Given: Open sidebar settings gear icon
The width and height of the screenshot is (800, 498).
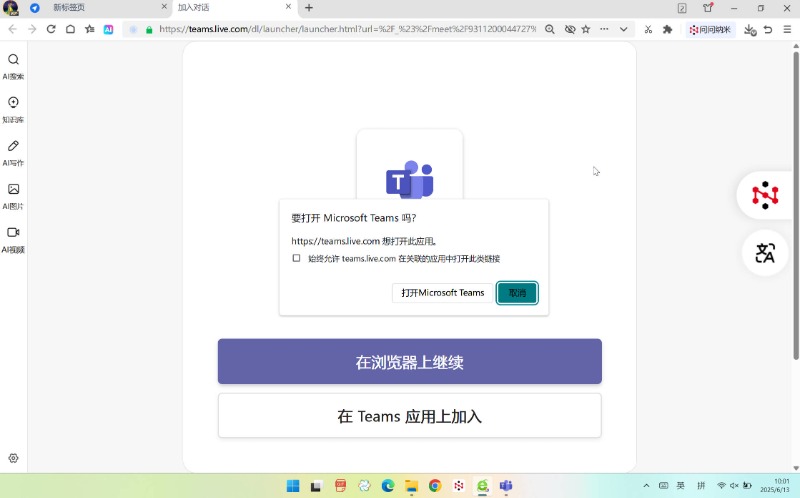Looking at the screenshot, I should coord(13,458).
